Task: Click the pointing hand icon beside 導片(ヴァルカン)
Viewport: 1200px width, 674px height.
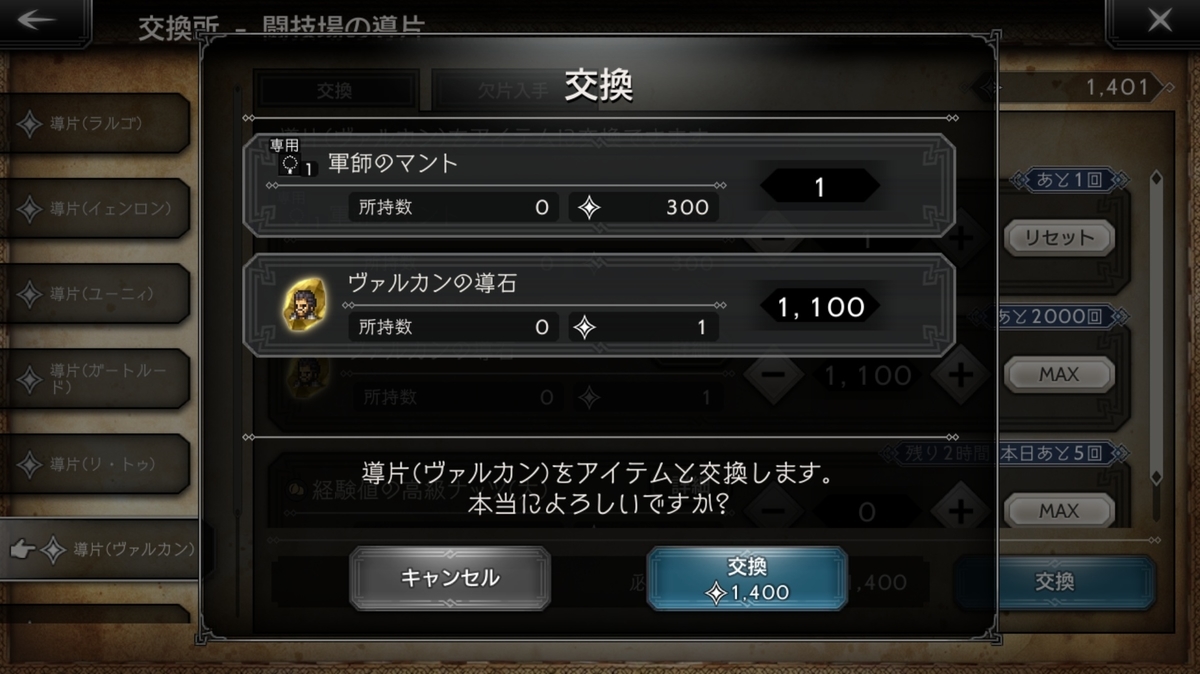Action: point(22,550)
